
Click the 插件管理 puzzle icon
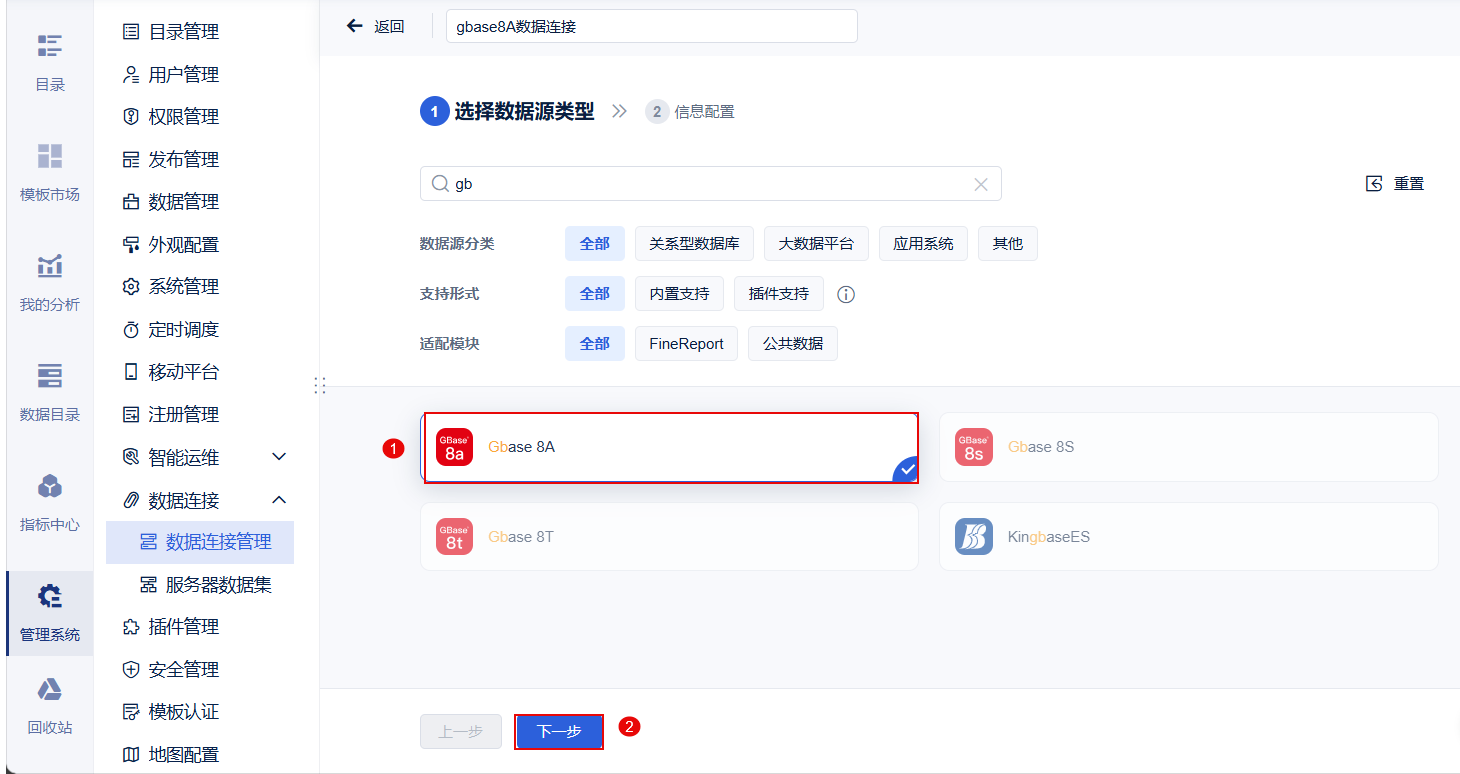point(131,627)
